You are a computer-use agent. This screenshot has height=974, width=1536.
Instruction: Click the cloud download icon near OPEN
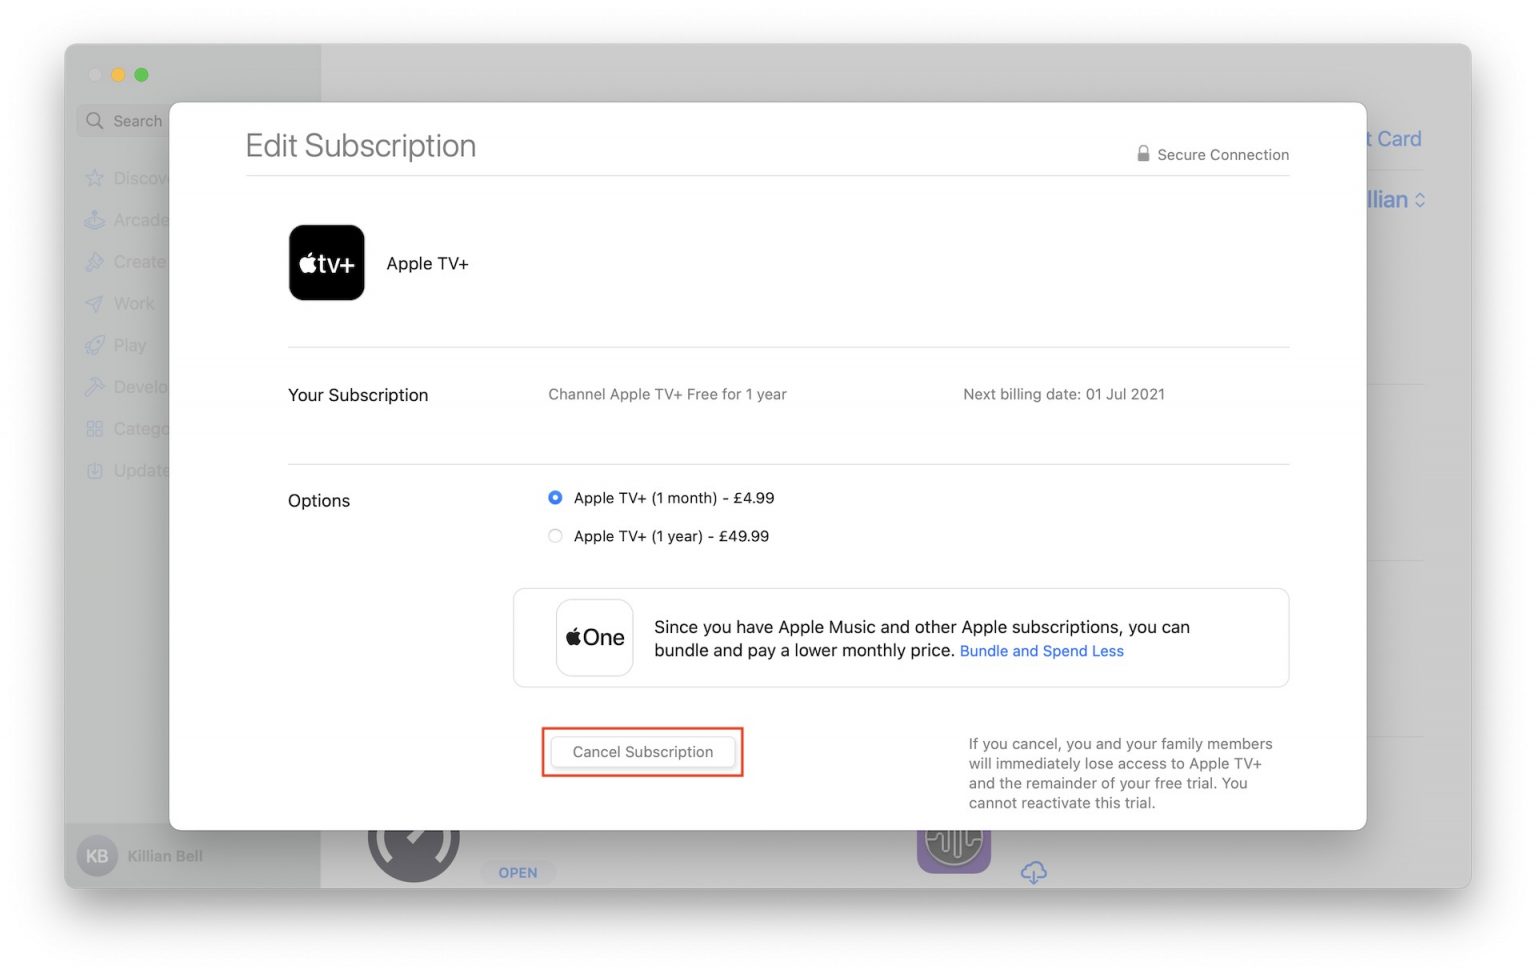click(1033, 872)
